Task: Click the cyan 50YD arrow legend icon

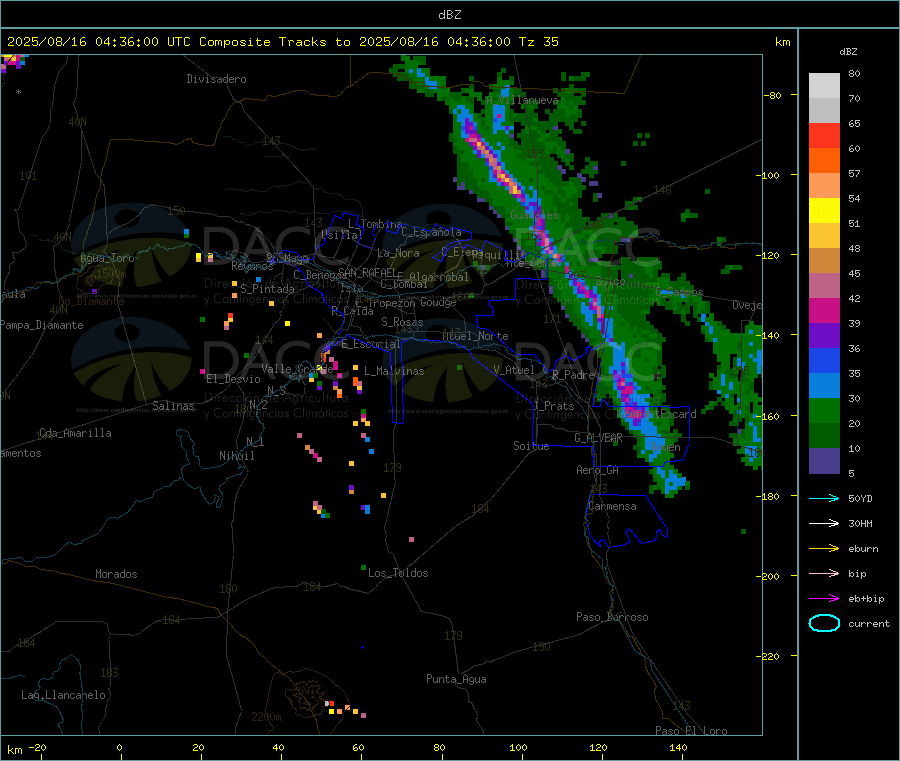Action: pyautogui.click(x=824, y=498)
